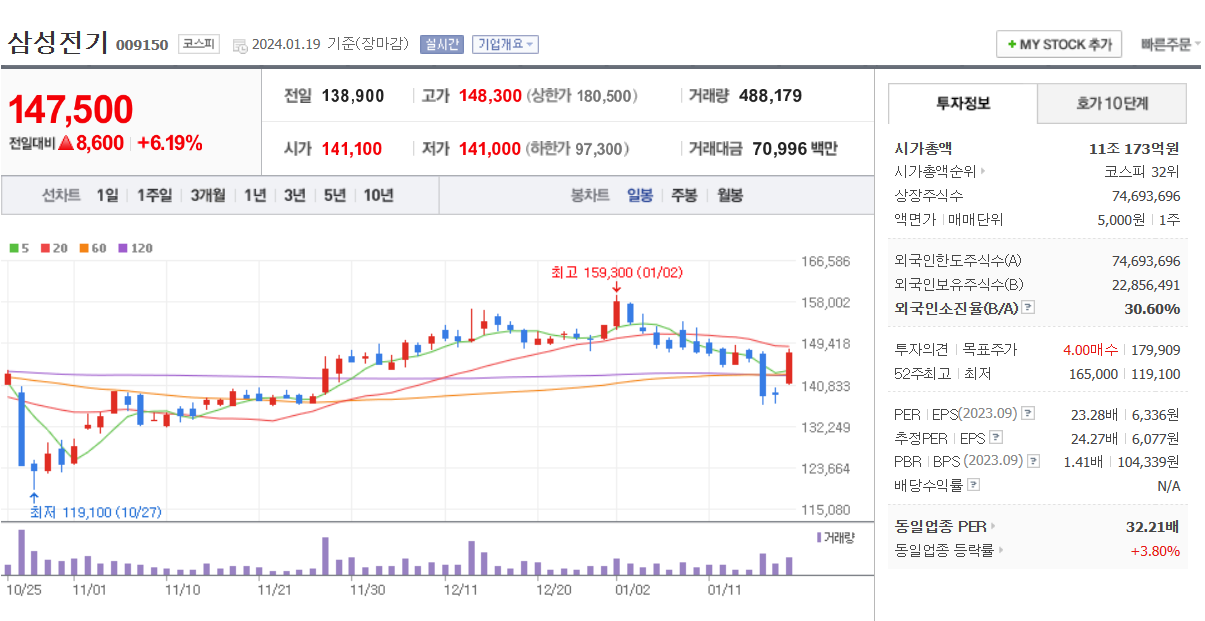Click the 실시간 badge button
The height and width of the screenshot is (621, 1205).
(441, 44)
